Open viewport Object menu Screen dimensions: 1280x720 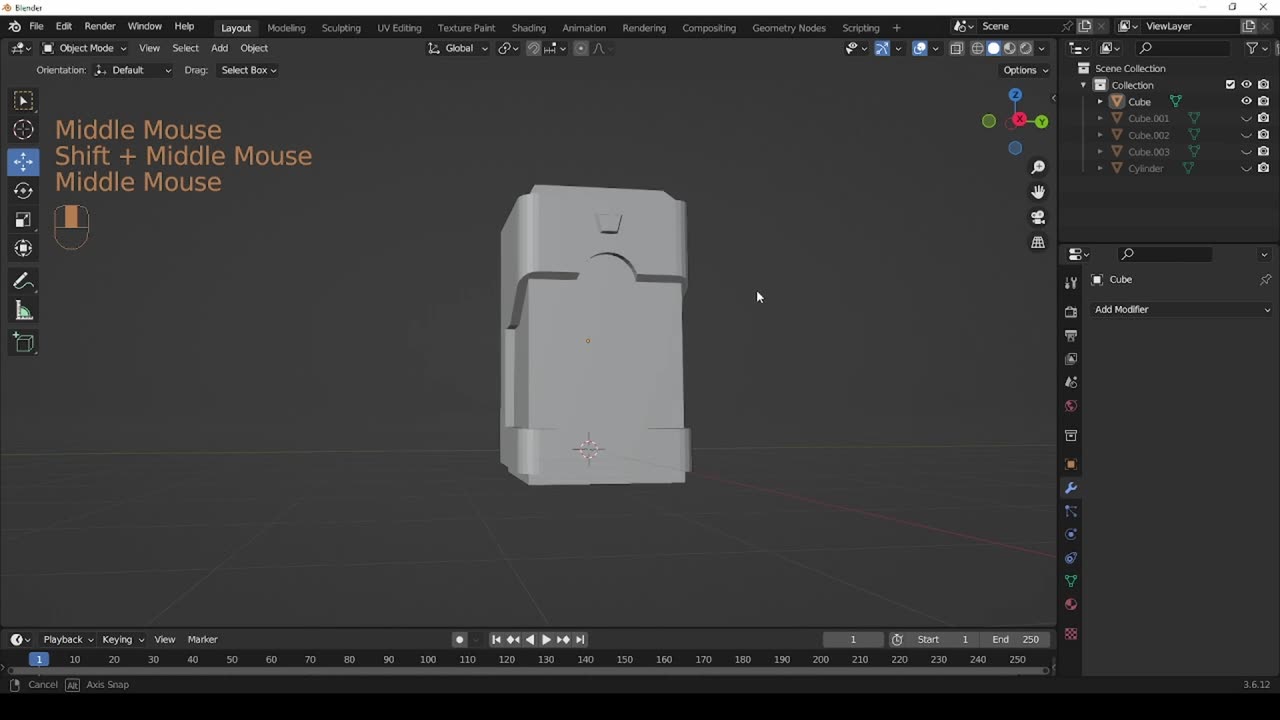pos(254,48)
